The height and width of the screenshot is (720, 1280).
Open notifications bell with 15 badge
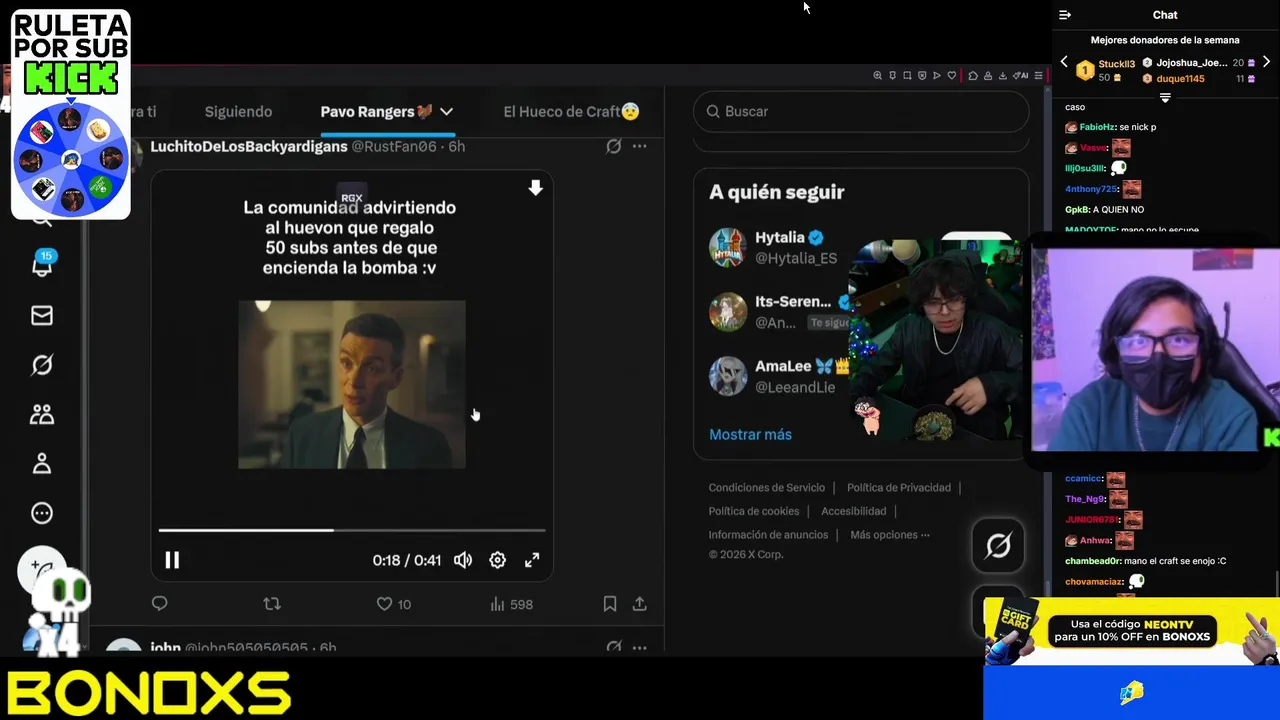click(x=42, y=265)
